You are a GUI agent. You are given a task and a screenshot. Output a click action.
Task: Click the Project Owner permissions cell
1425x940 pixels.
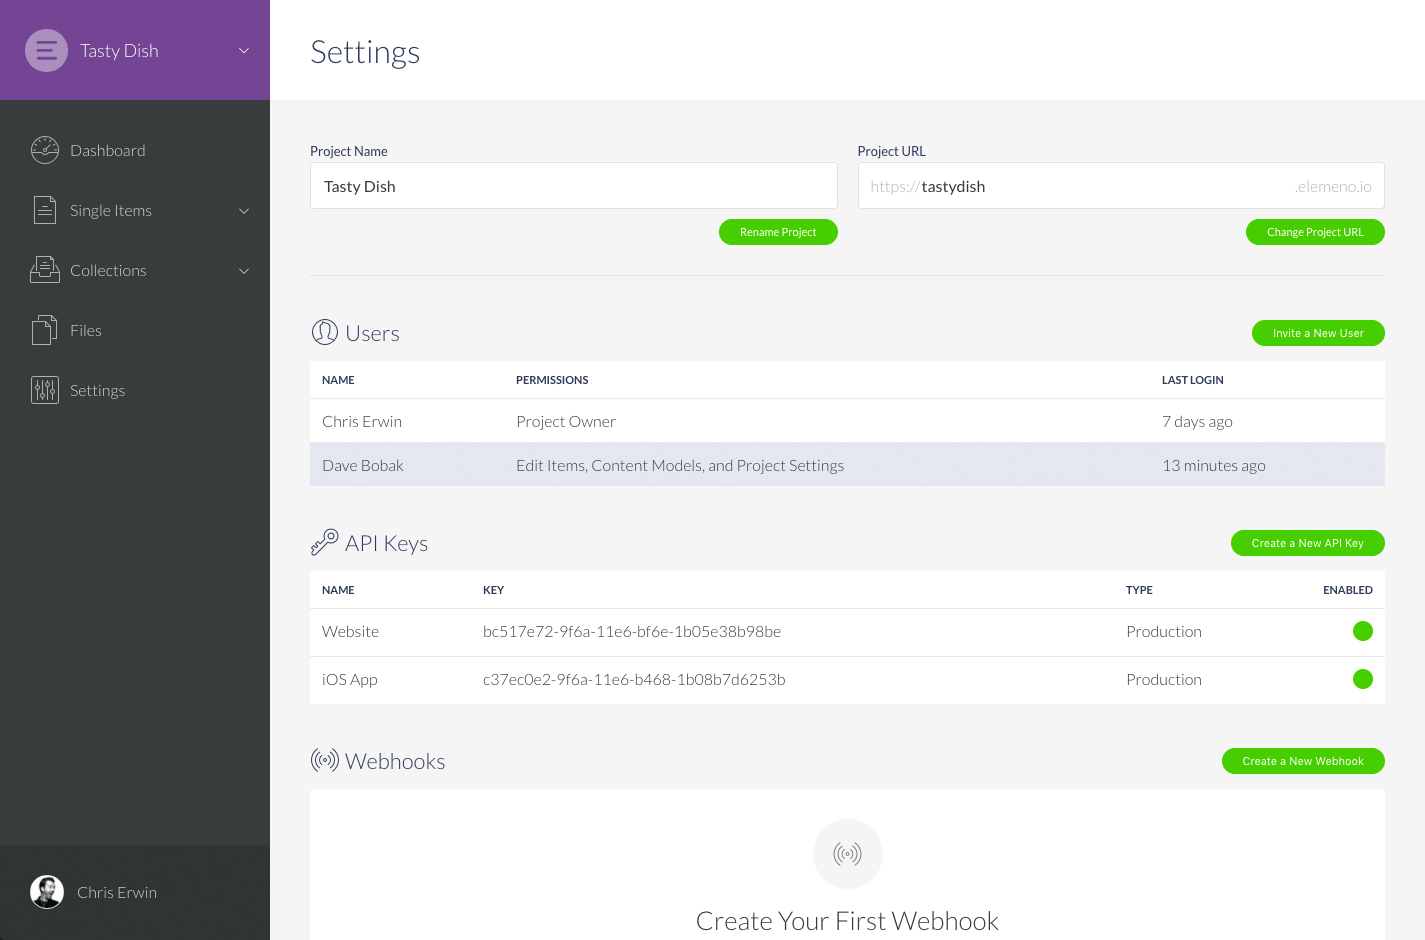pos(566,421)
